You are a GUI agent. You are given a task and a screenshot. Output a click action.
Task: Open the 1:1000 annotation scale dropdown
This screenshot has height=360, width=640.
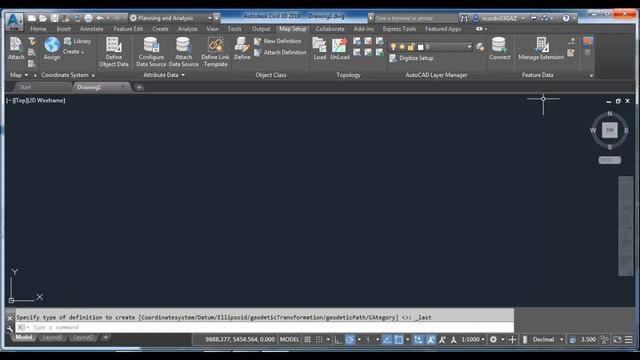473,340
